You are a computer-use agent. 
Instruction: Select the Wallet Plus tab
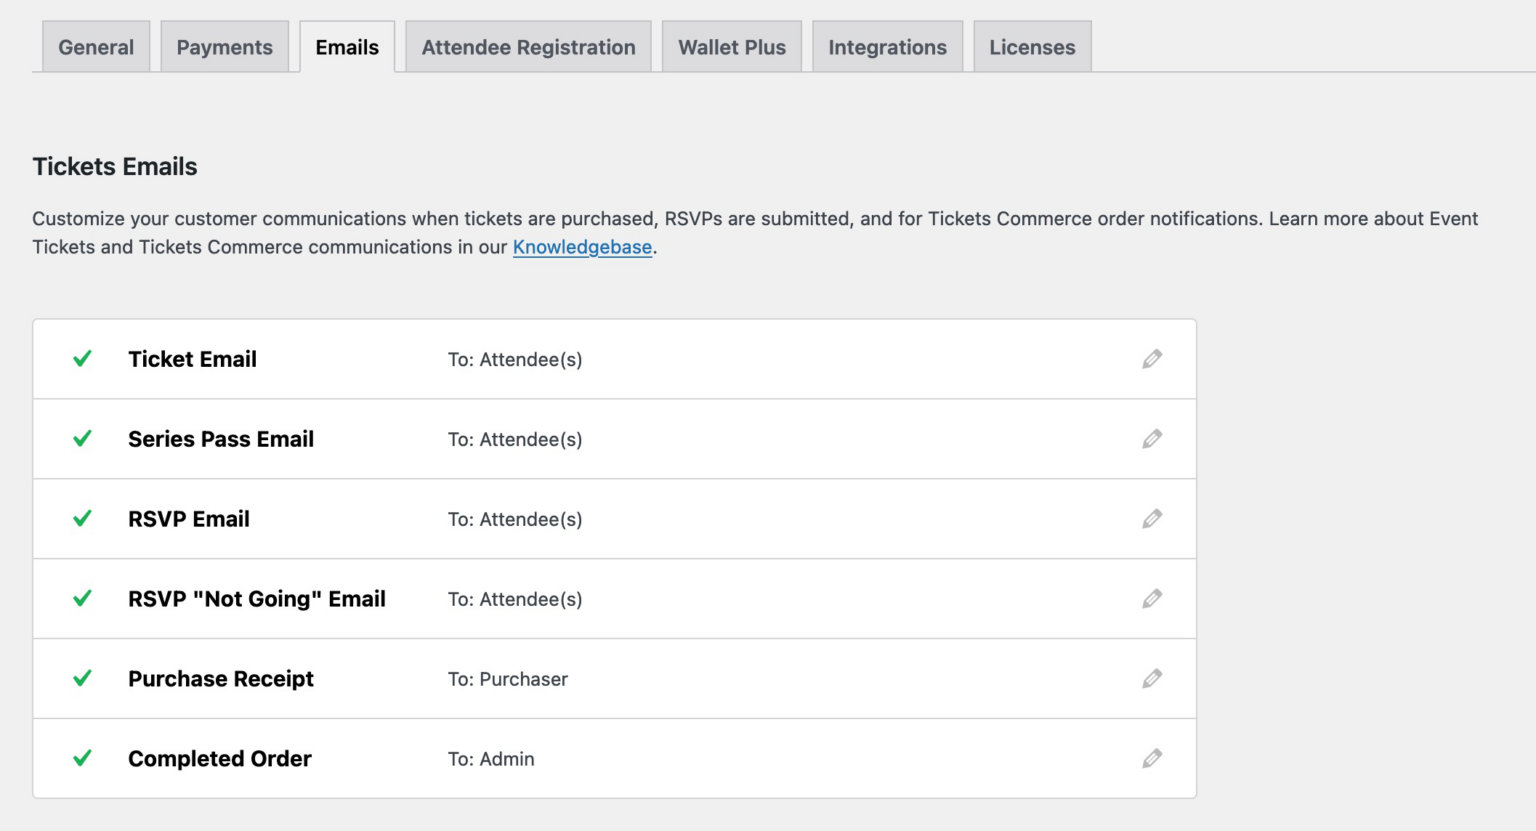click(x=732, y=47)
